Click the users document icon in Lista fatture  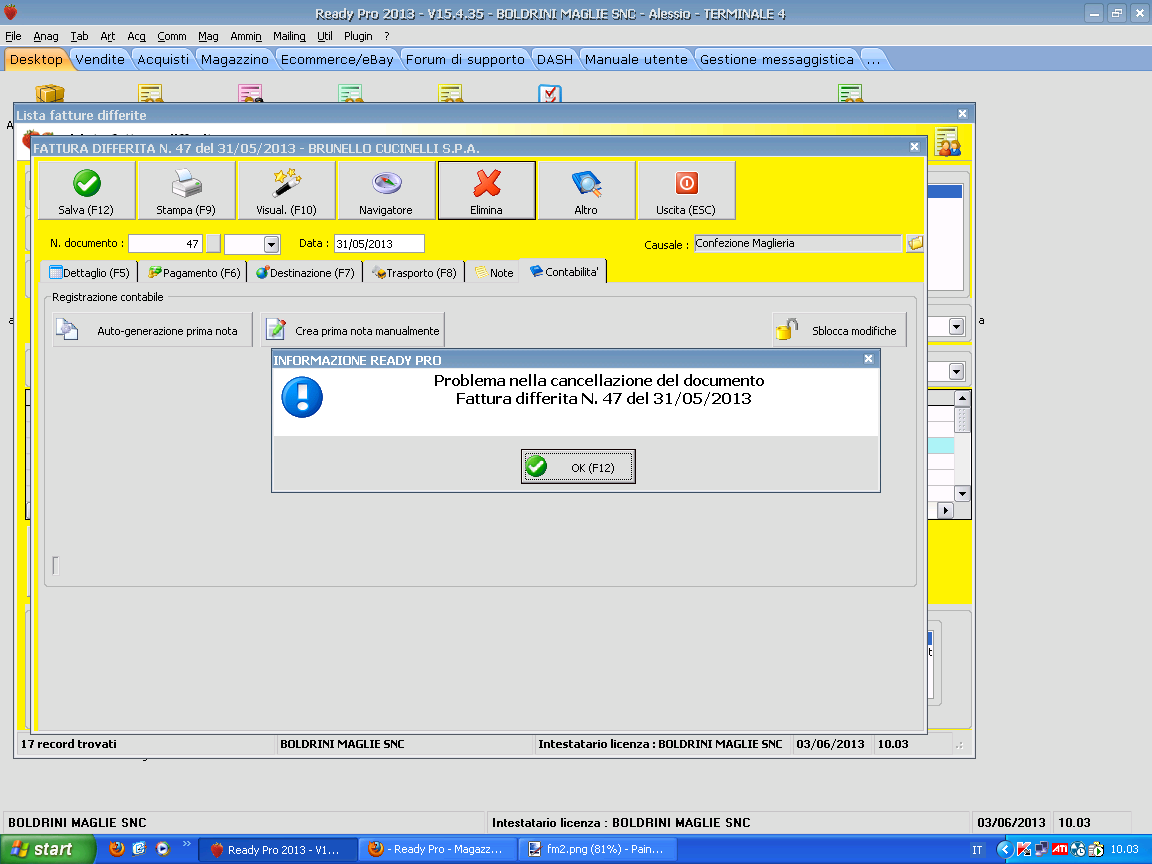click(x=948, y=142)
